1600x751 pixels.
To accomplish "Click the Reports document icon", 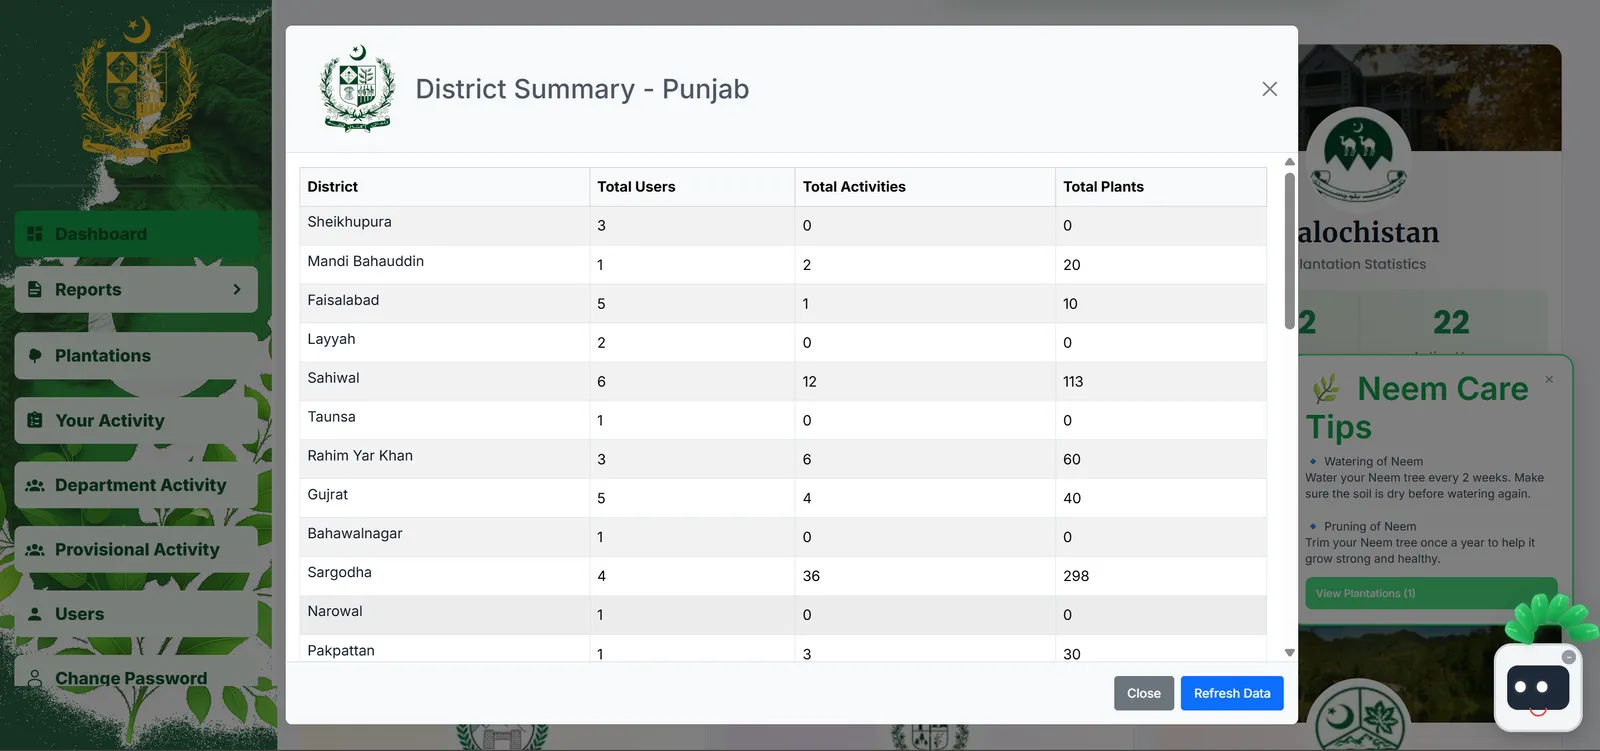I will pyautogui.click(x=35, y=289).
